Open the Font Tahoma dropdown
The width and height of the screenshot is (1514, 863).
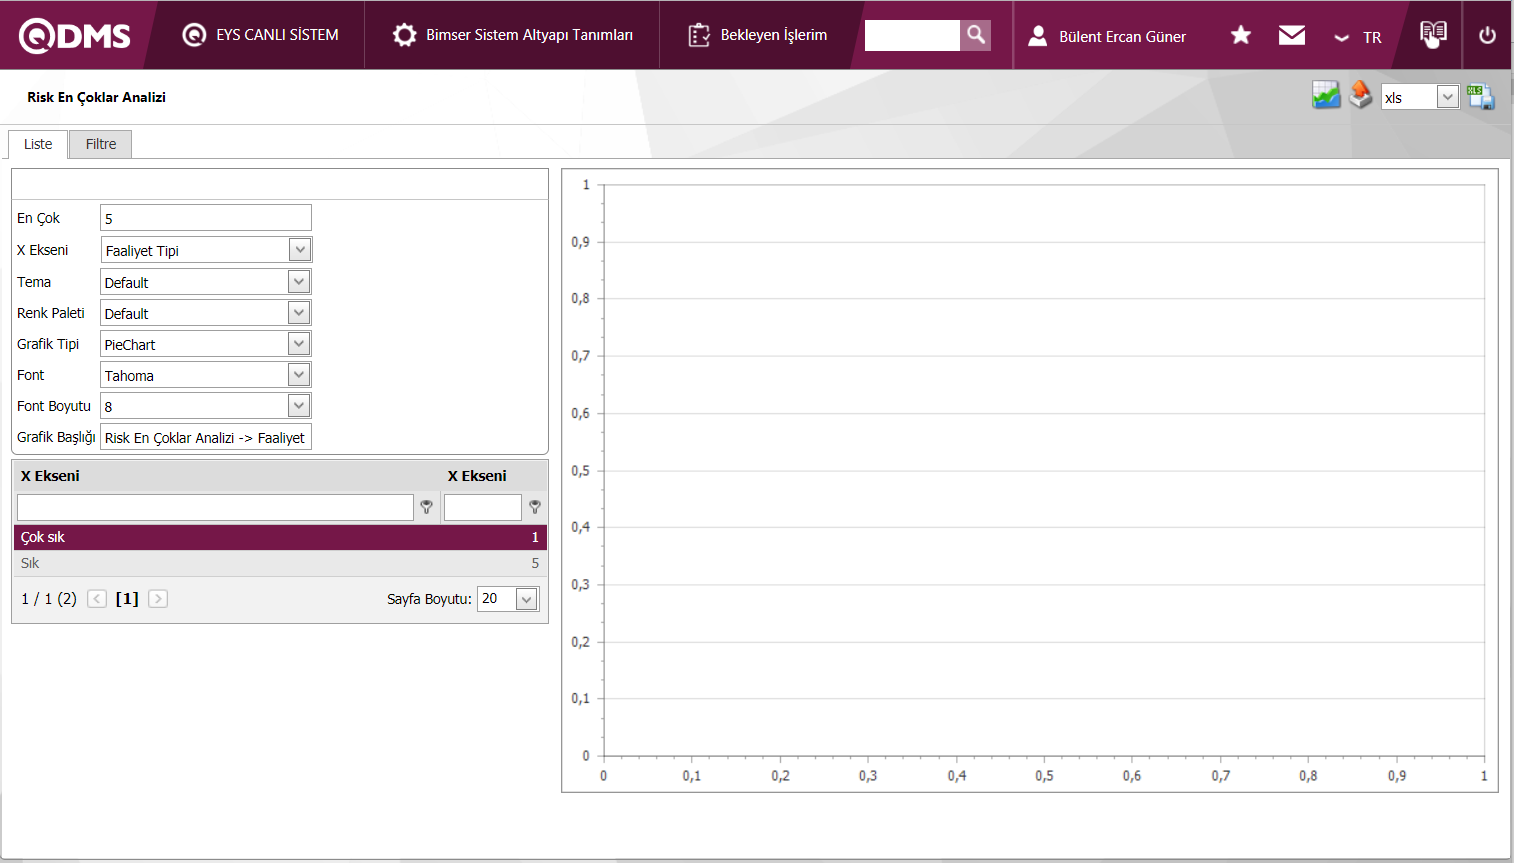pos(299,375)
